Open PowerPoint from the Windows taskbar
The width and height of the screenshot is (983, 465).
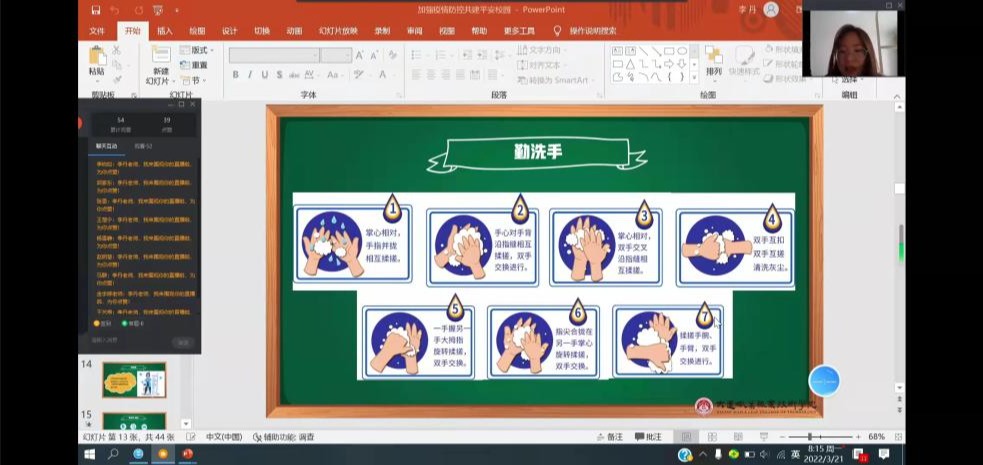tap(187, 454)
